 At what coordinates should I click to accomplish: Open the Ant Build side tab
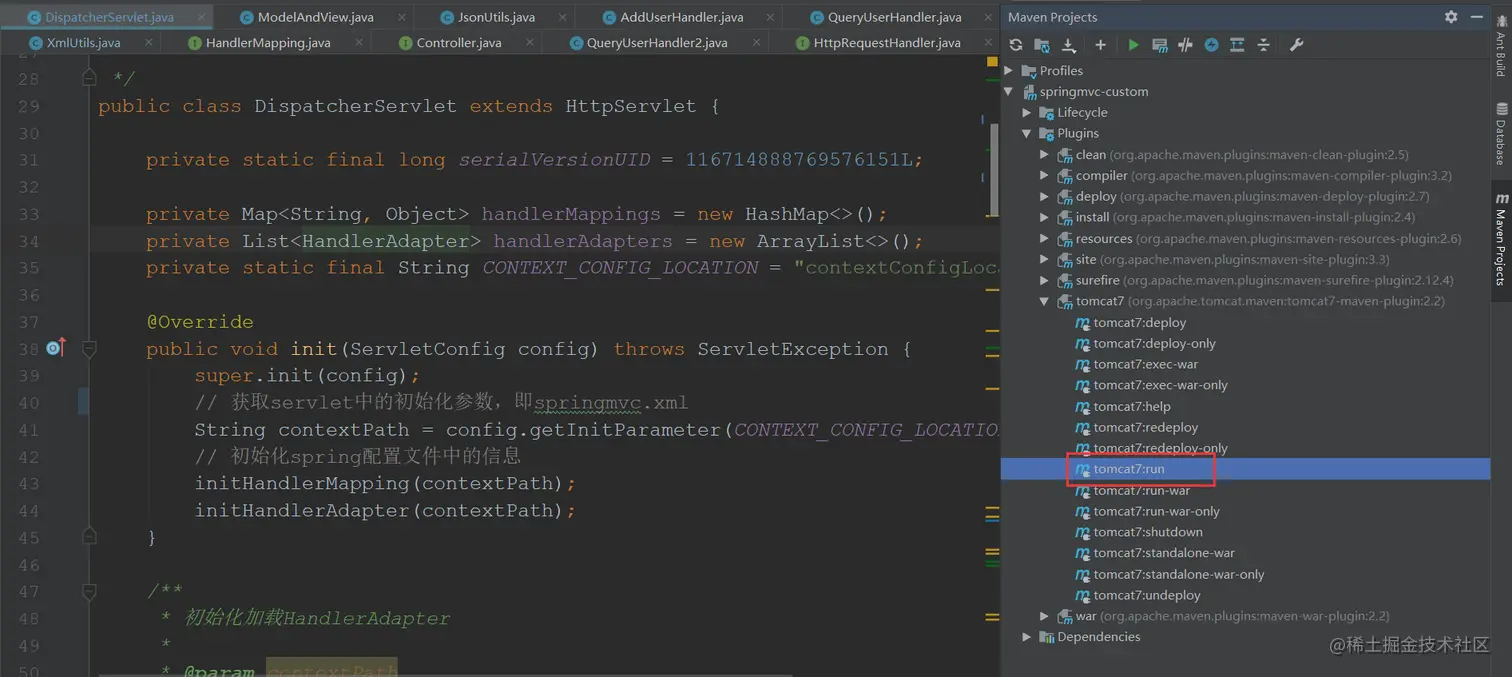click(1501, 45)
